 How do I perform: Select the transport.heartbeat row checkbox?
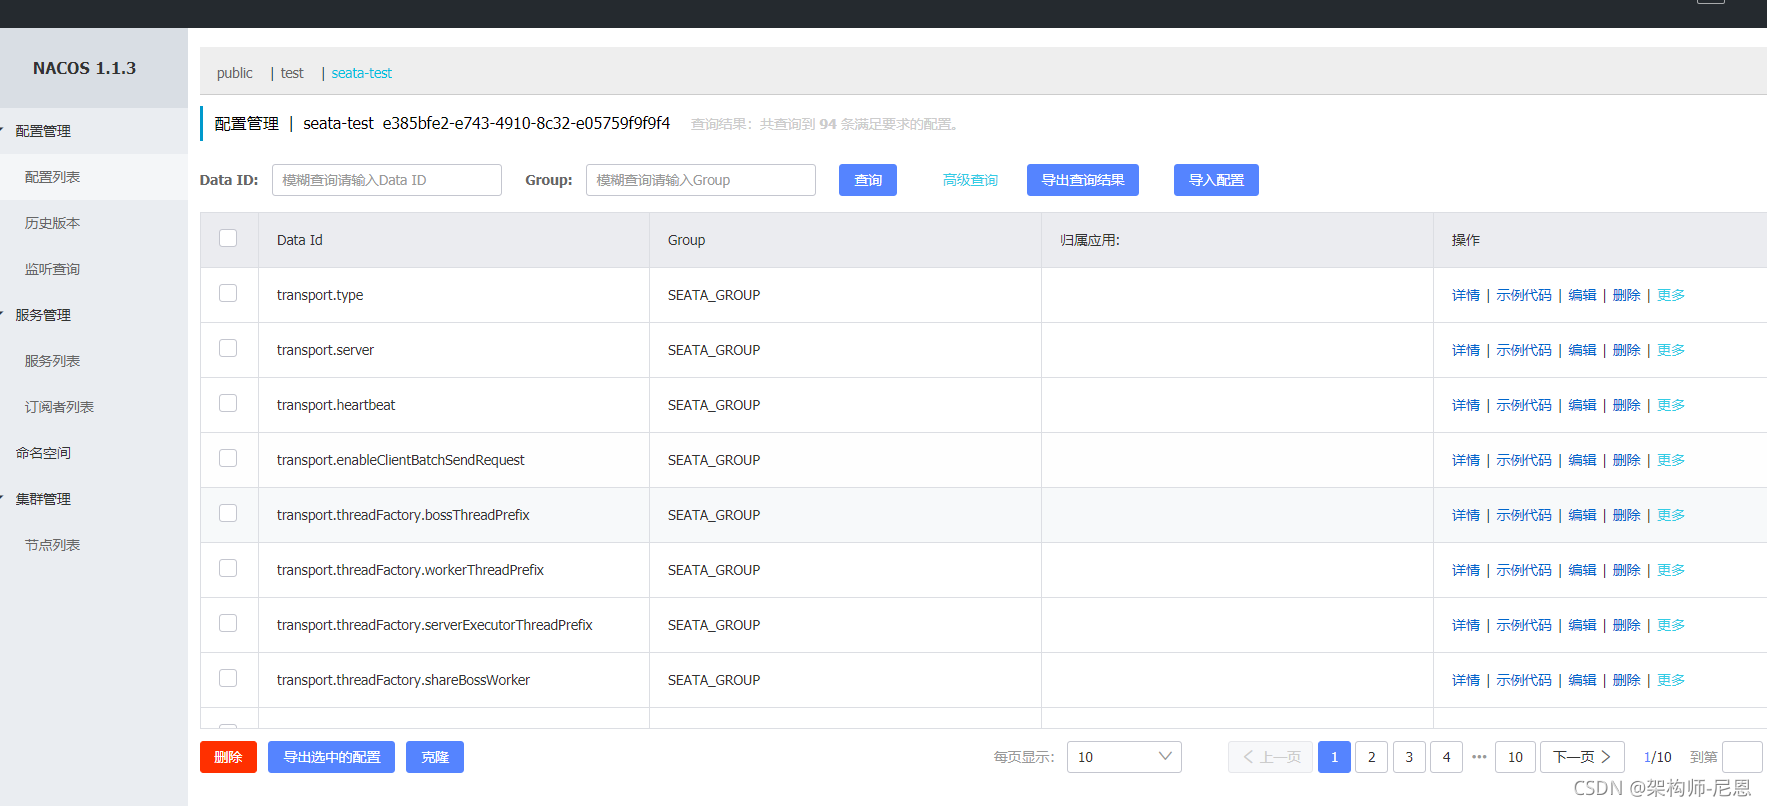click(x=228, y=404)
